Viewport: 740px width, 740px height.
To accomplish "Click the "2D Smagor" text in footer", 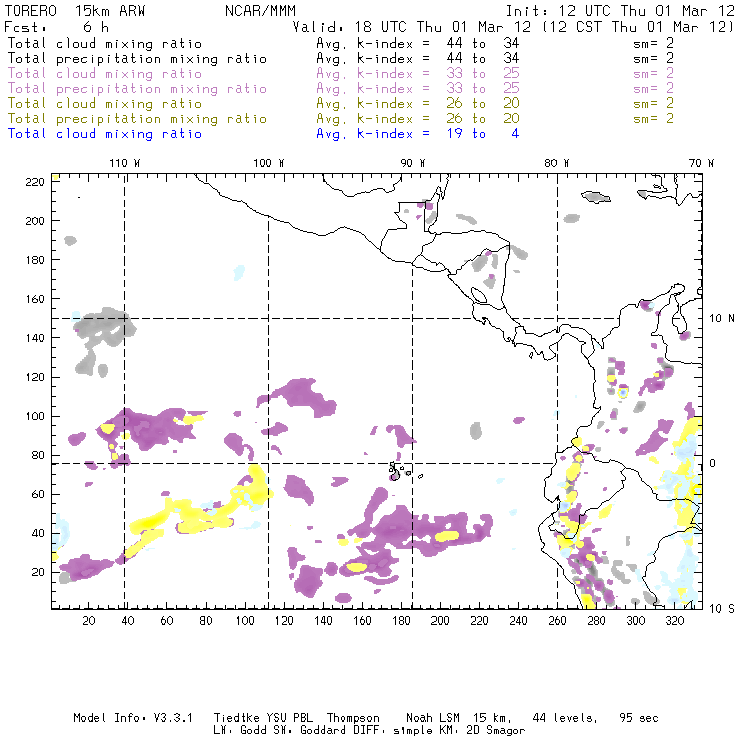I will pos(496,731).
